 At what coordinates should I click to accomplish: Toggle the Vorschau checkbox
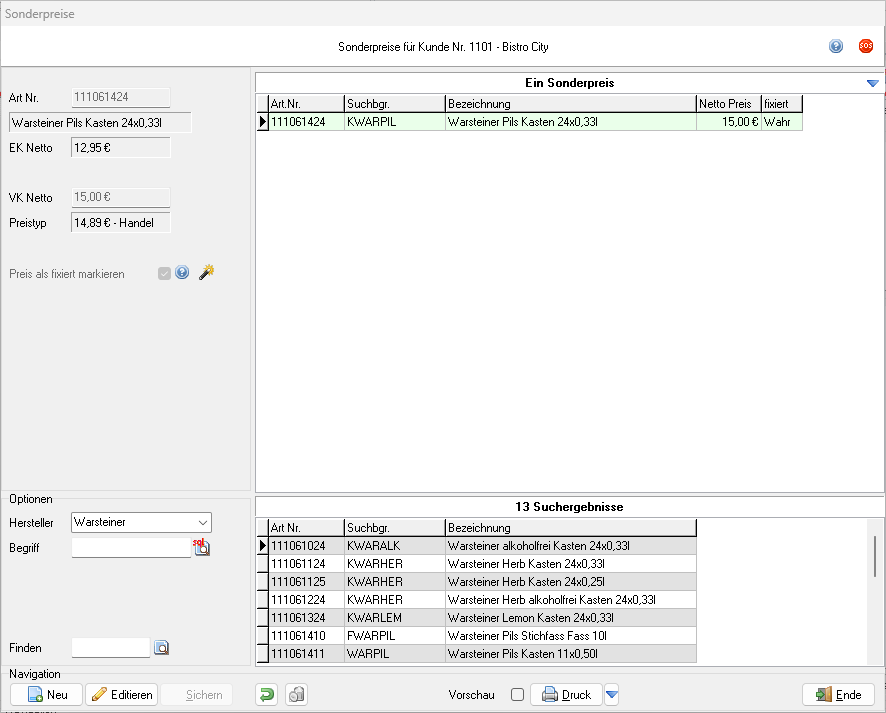tap(517, 695)
